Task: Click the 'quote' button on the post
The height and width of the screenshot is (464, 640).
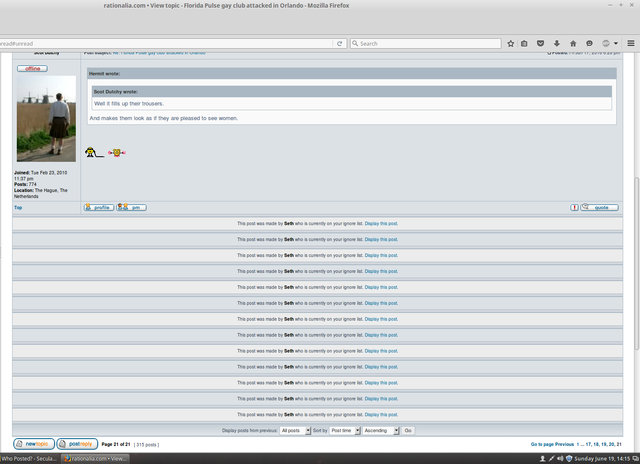Action: pyautogui.click(x=600, y=207)
